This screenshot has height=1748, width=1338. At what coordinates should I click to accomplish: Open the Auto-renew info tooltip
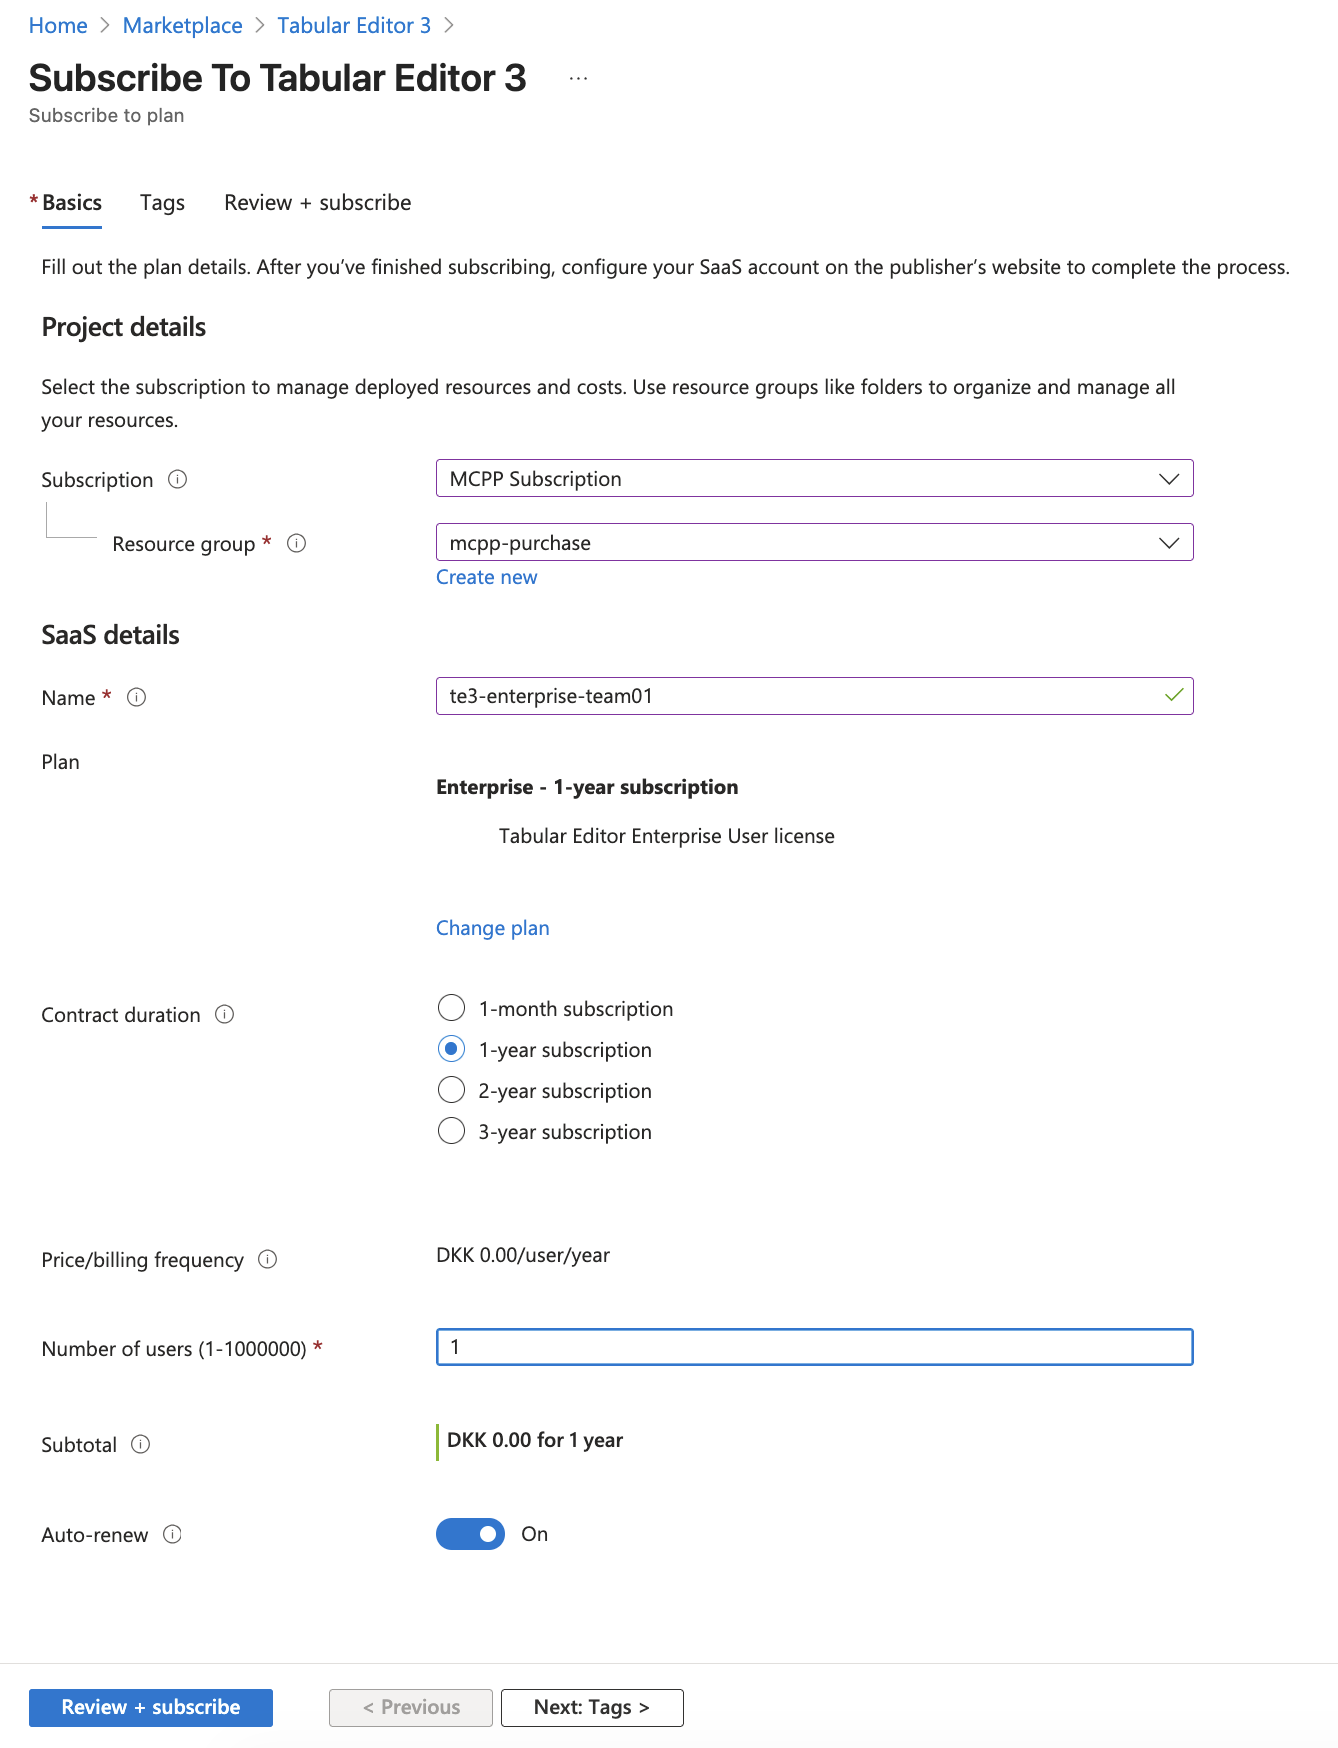point(173,1535)
